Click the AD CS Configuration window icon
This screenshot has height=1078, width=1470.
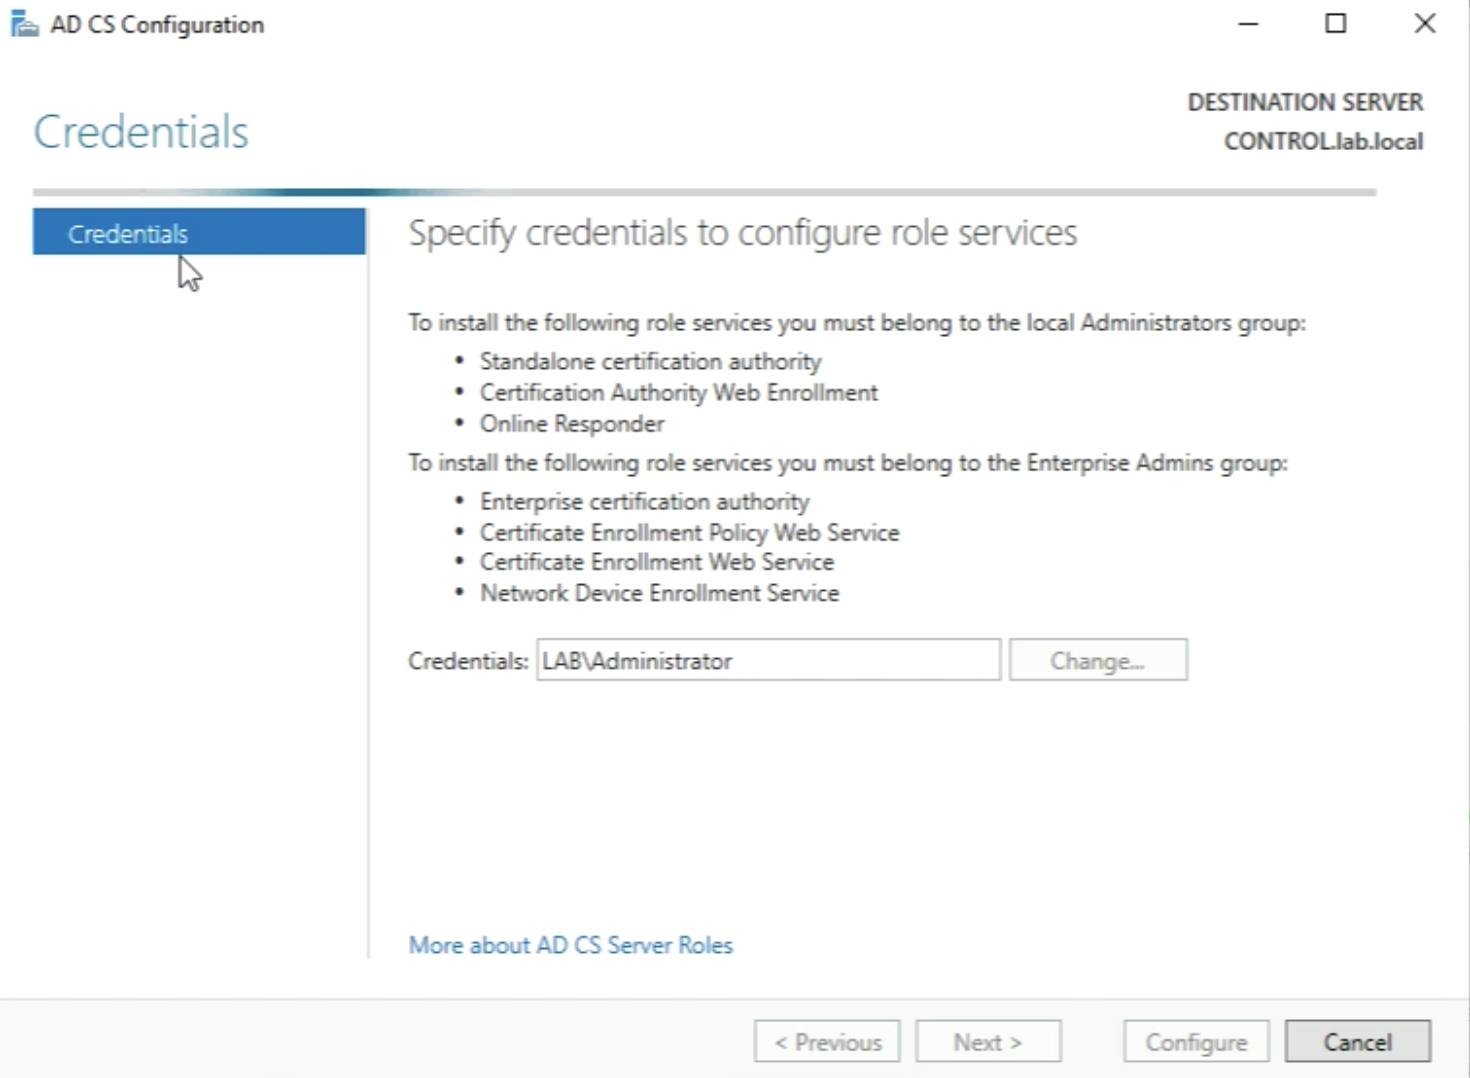[x=24, y=24]
